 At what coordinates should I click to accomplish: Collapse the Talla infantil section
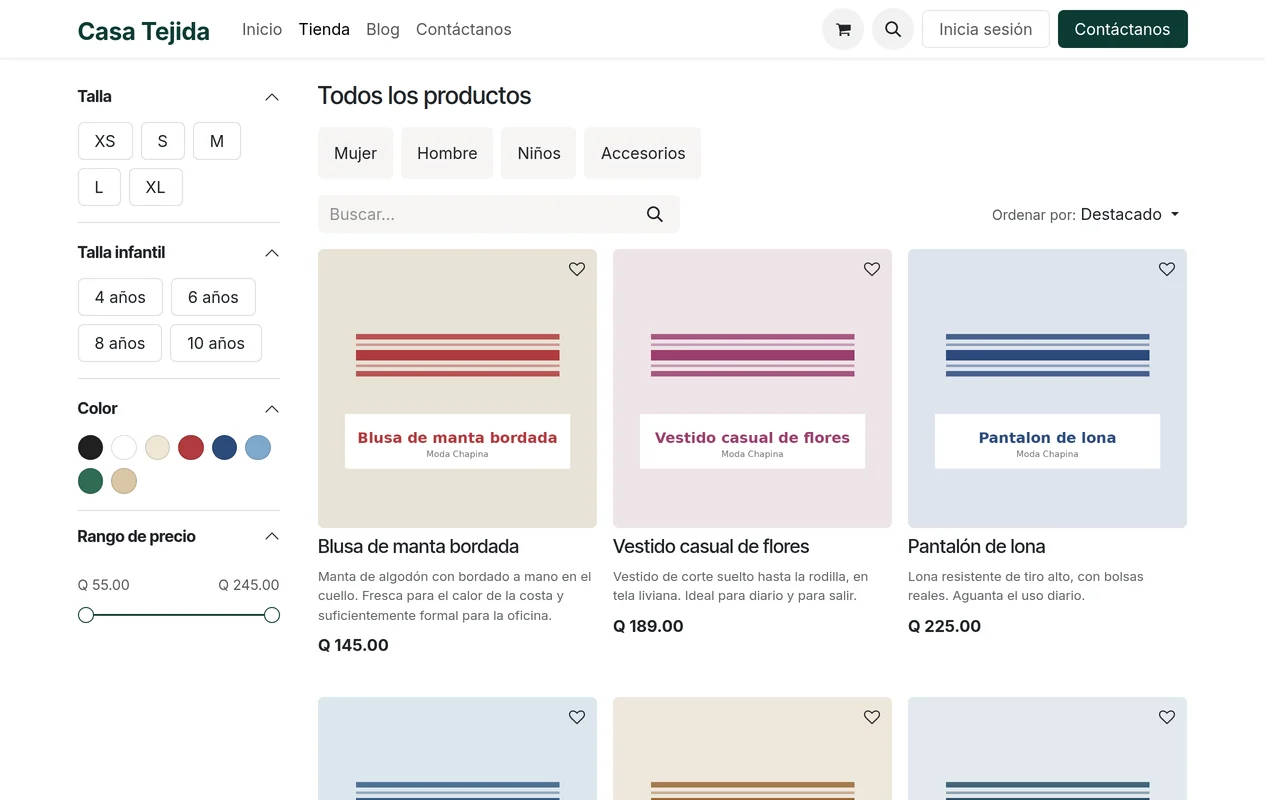click(271, 253)
